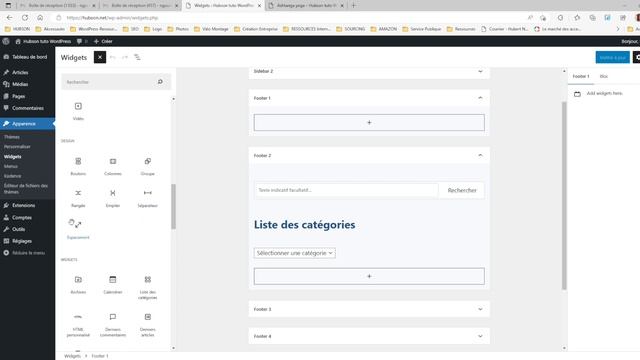Image resolution: width=640 pixels, height=360 pixels.
Task: Insert the HTML personnalisé block
Action: 78,325
